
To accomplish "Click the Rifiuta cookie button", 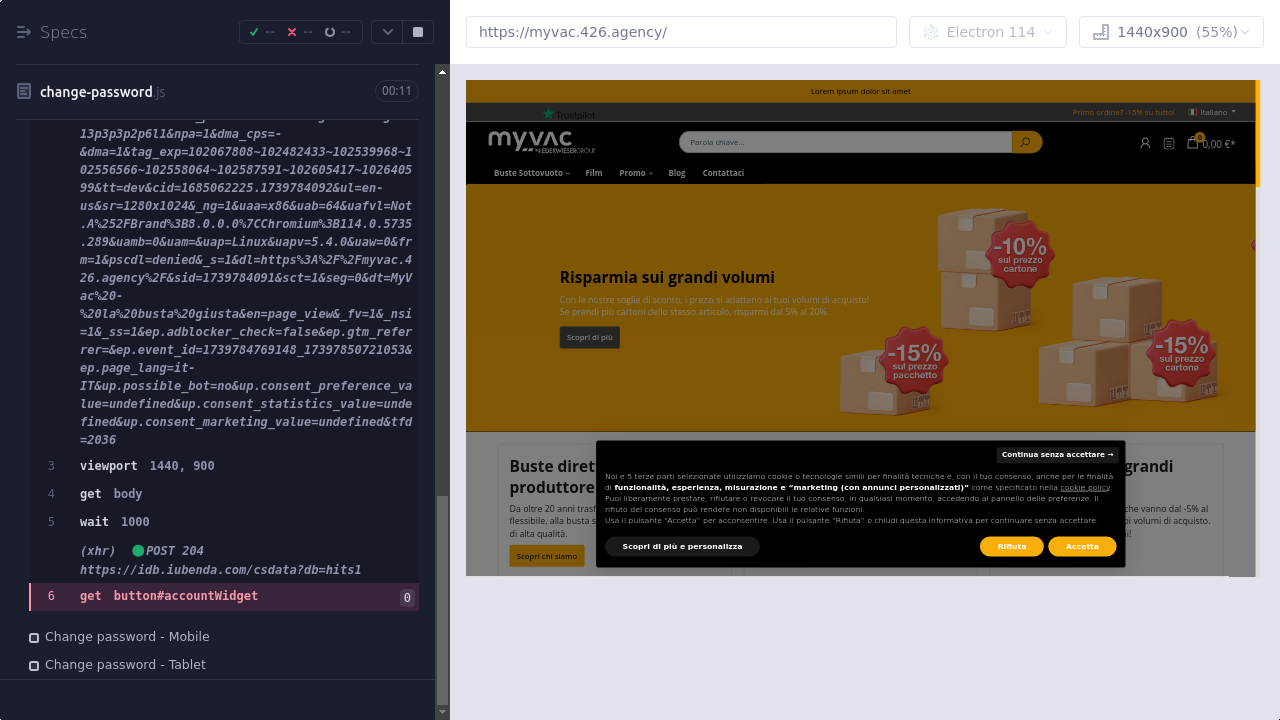I will point(1011,546).
